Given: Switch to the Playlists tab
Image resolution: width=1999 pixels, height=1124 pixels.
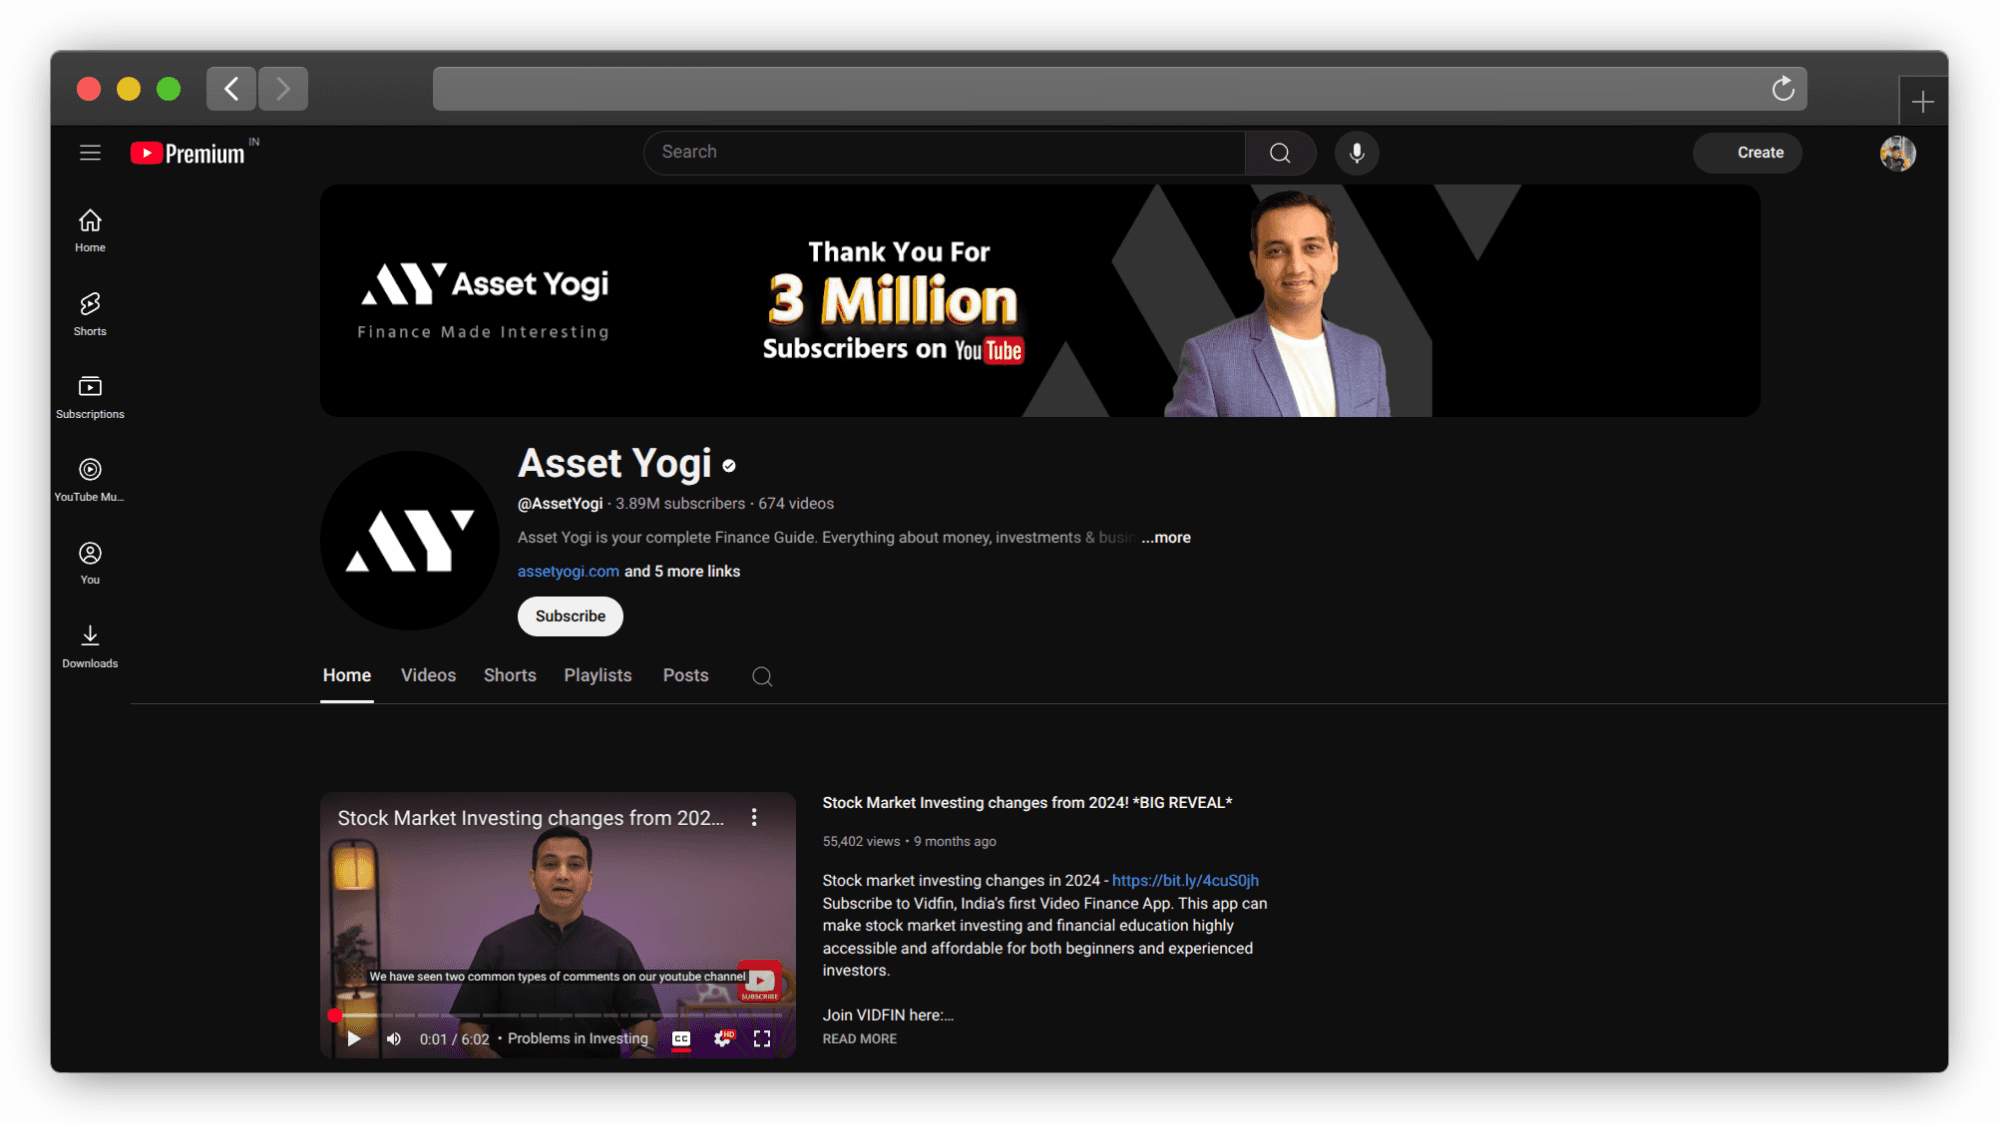Looking at the screenshot, I should 598,676.
